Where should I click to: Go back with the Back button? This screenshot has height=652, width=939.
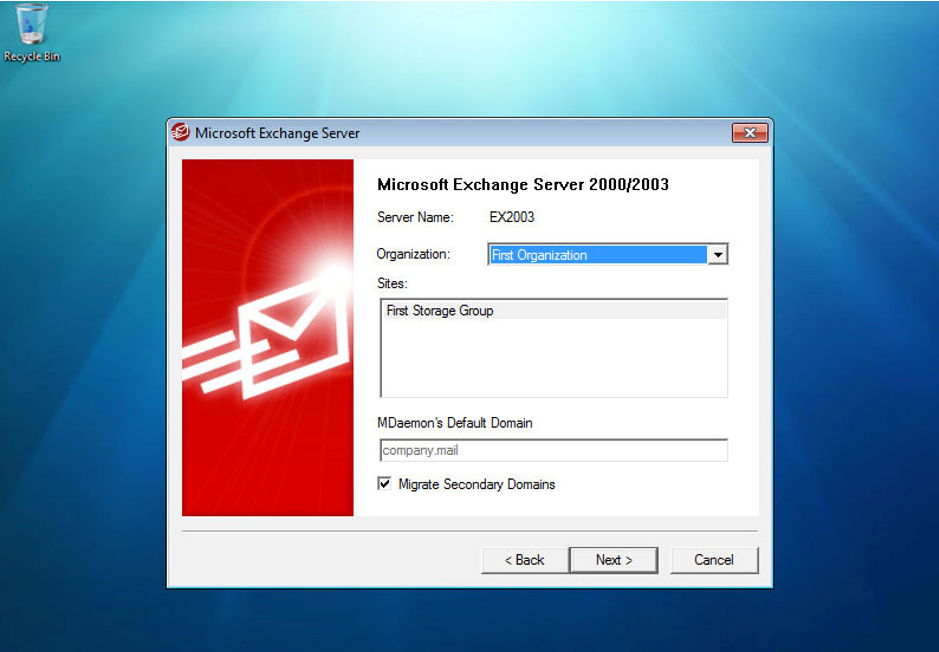524,560
